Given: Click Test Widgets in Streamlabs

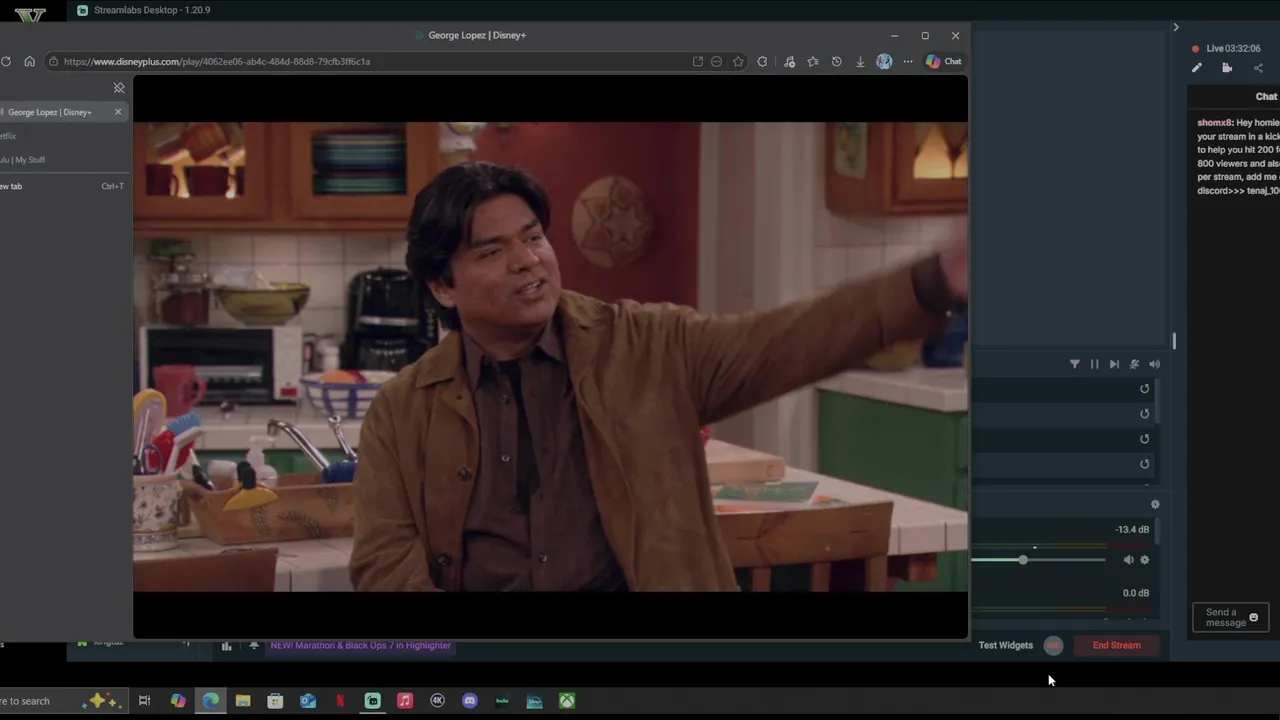Looking at the screenshot, I should [1006, 645].
